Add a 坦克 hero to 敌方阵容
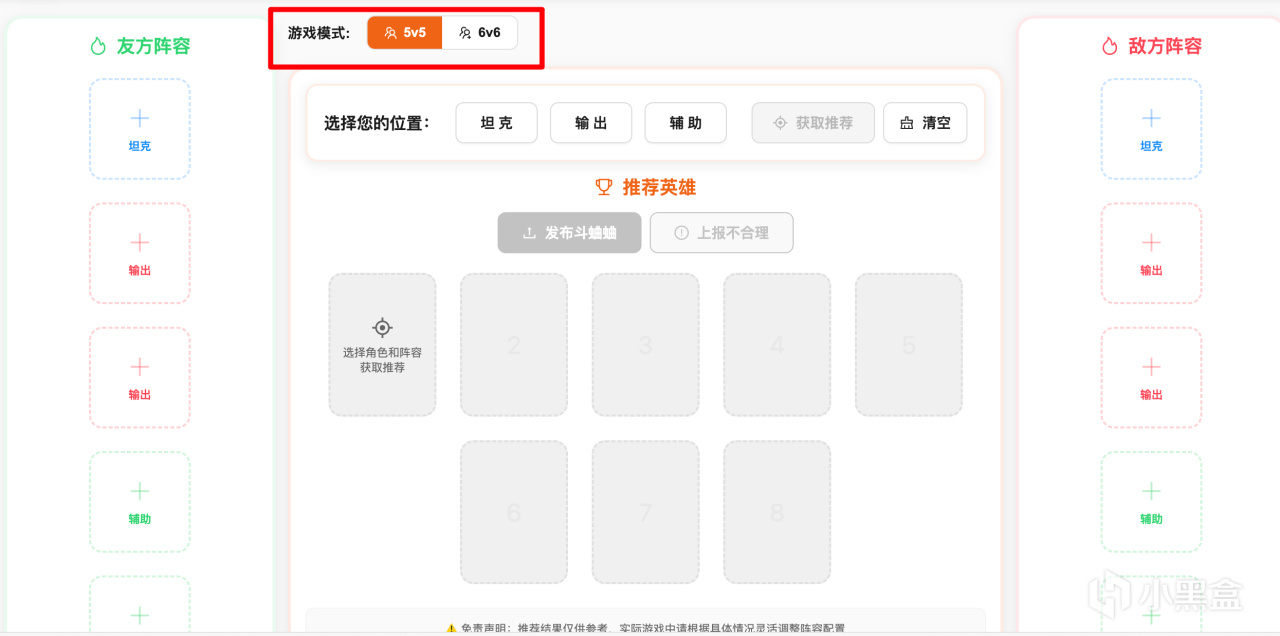 click(x=1151, y=130)
